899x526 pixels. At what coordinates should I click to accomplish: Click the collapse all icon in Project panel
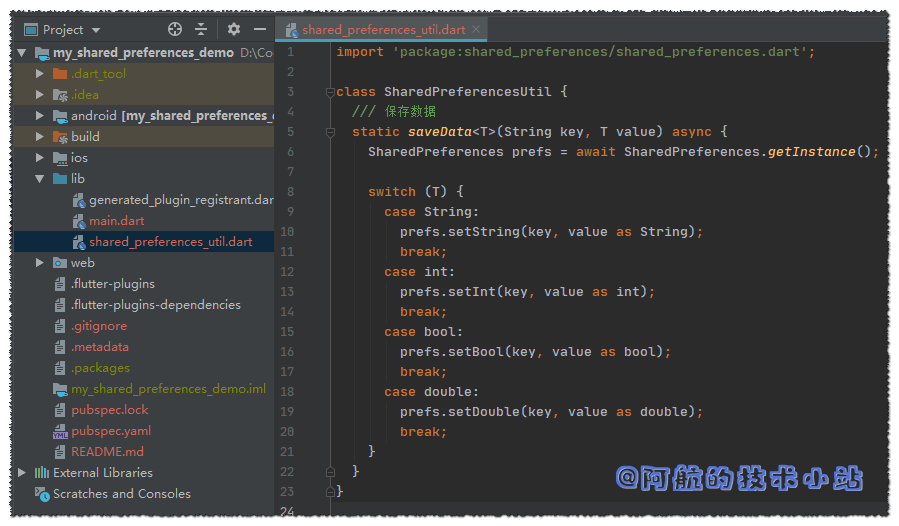pos(201,29)
